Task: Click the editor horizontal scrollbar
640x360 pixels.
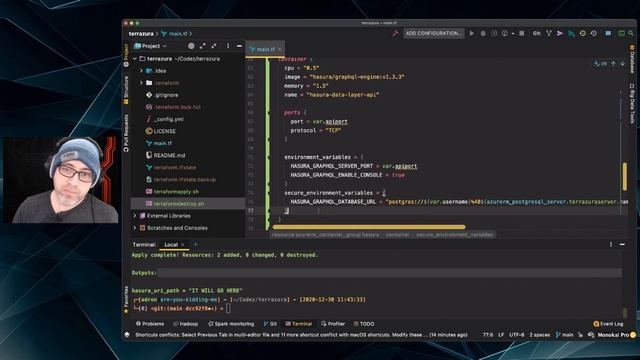Action: (x=369, y=227)
